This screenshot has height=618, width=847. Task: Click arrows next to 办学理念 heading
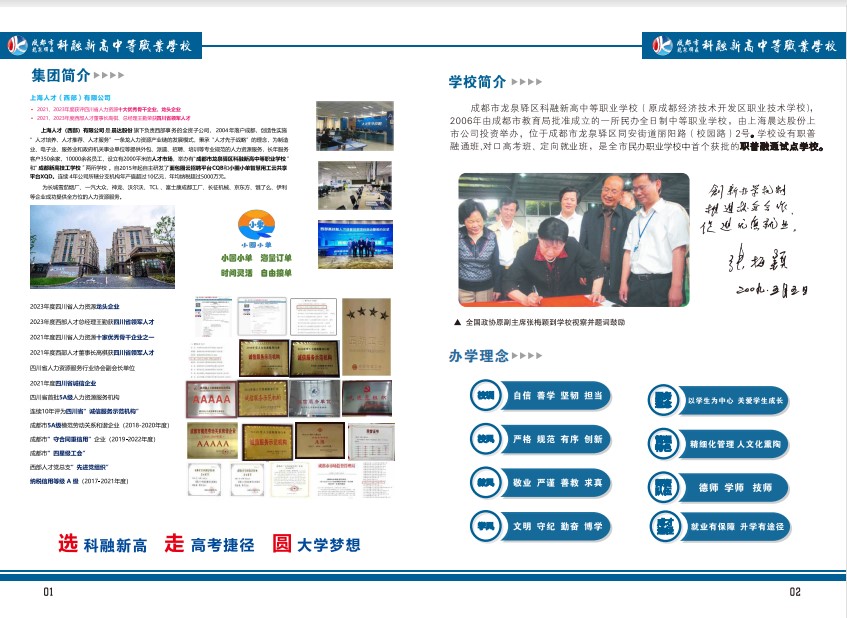click(x=527, y=356)
